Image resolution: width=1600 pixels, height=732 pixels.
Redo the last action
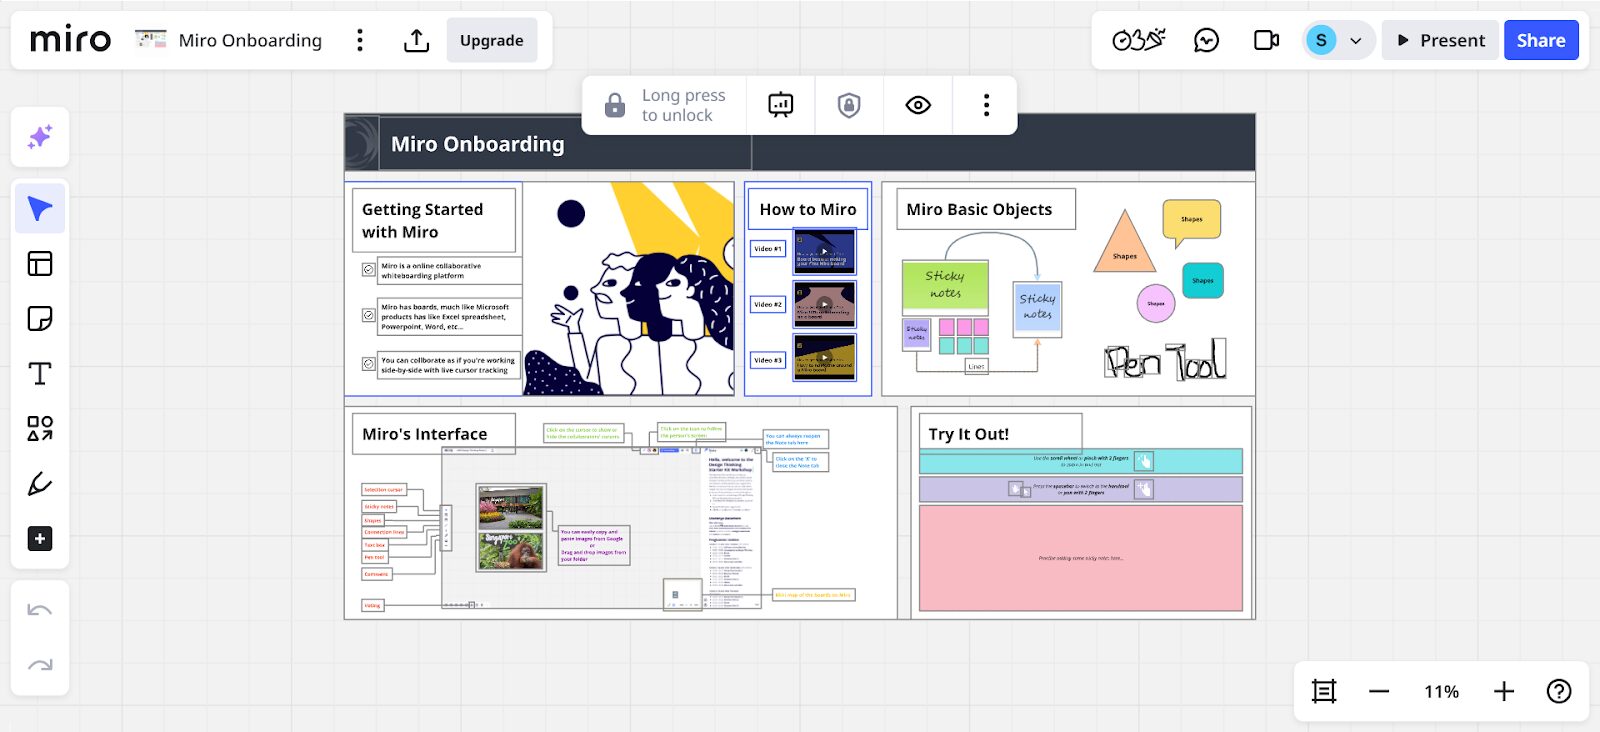click(40, 665)
